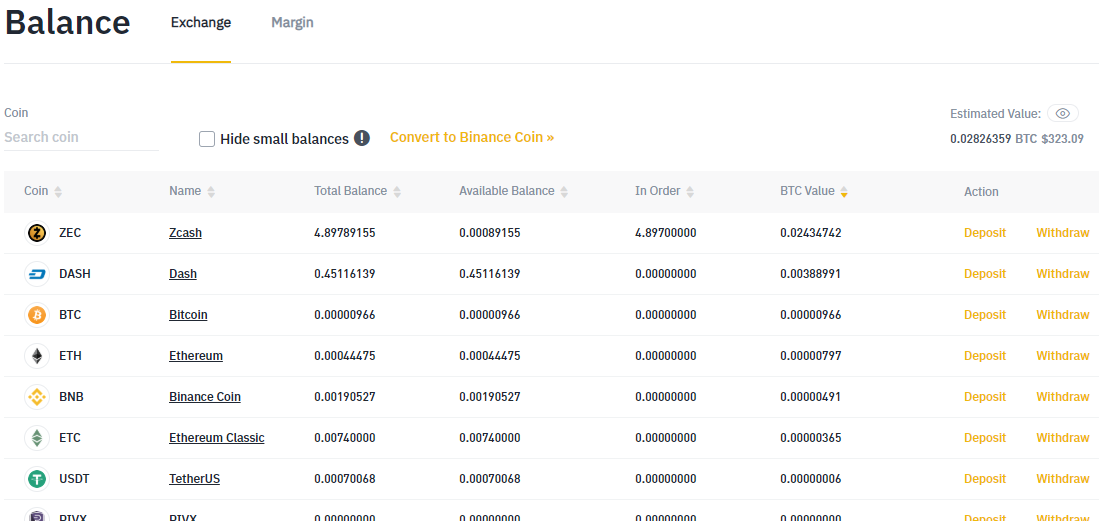Click the Ethereum Classic ETC icon
Image resolution: width=1099 pixels, height=521 pixels.
(36, 438)
